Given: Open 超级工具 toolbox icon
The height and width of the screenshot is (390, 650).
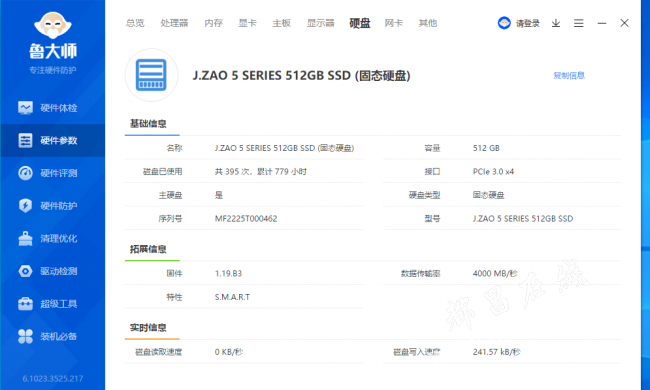Looking at the screenshot, I should click(x=25, y=304).
